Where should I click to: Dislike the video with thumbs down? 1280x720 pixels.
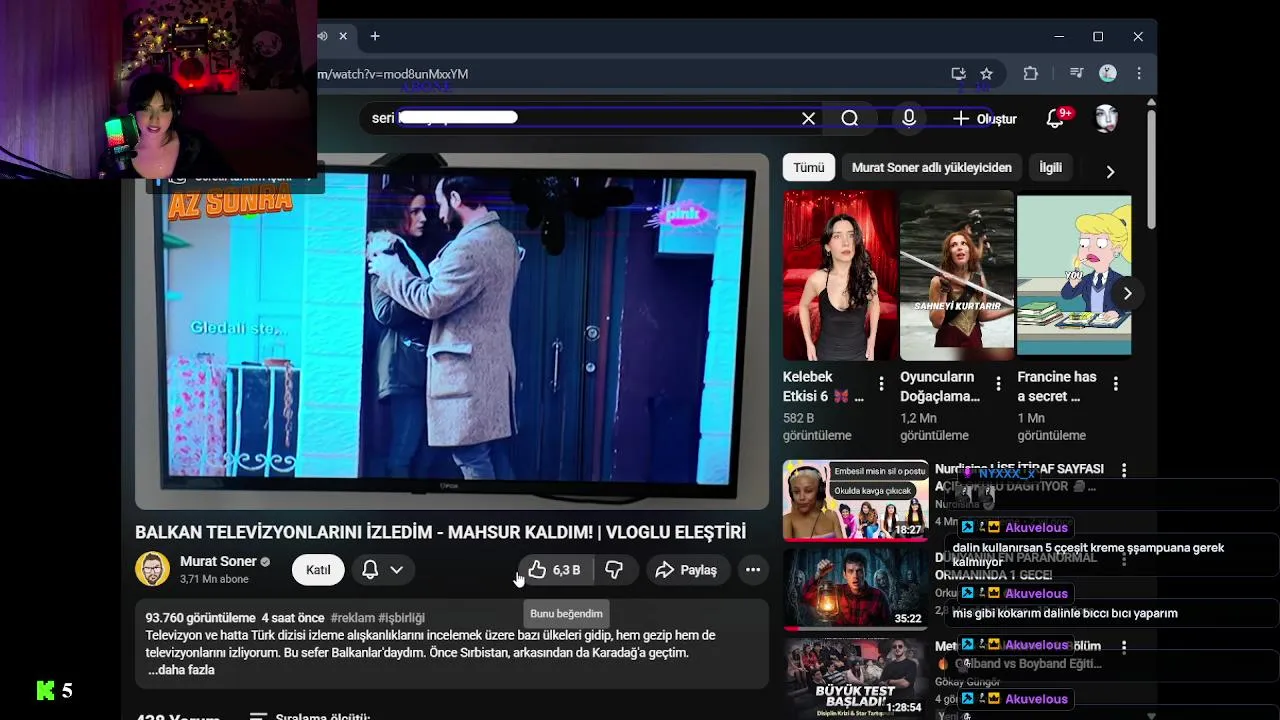point(614,569)
